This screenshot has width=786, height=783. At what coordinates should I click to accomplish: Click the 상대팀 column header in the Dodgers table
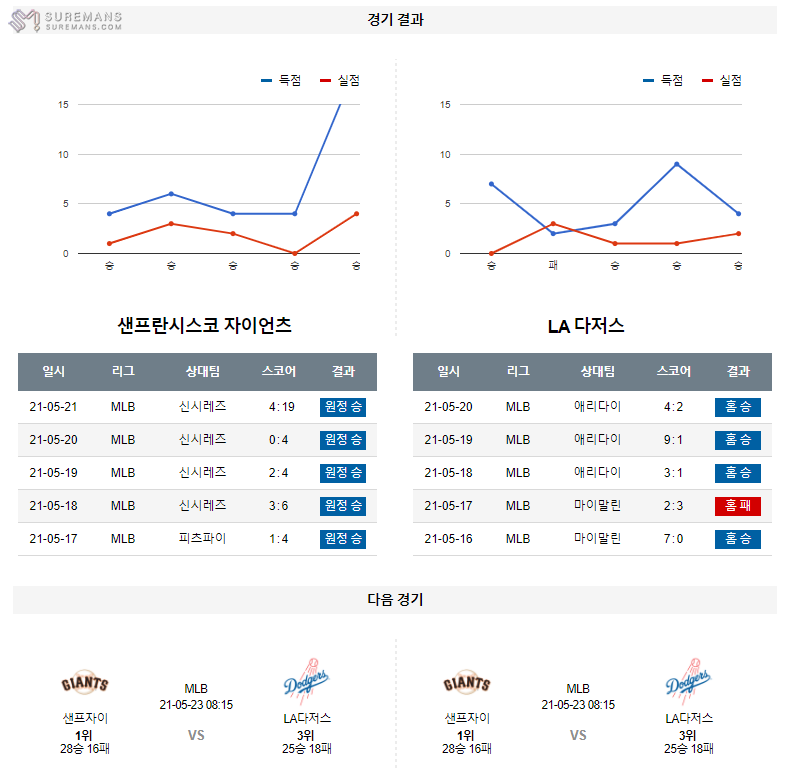click(x=598, y=371)
